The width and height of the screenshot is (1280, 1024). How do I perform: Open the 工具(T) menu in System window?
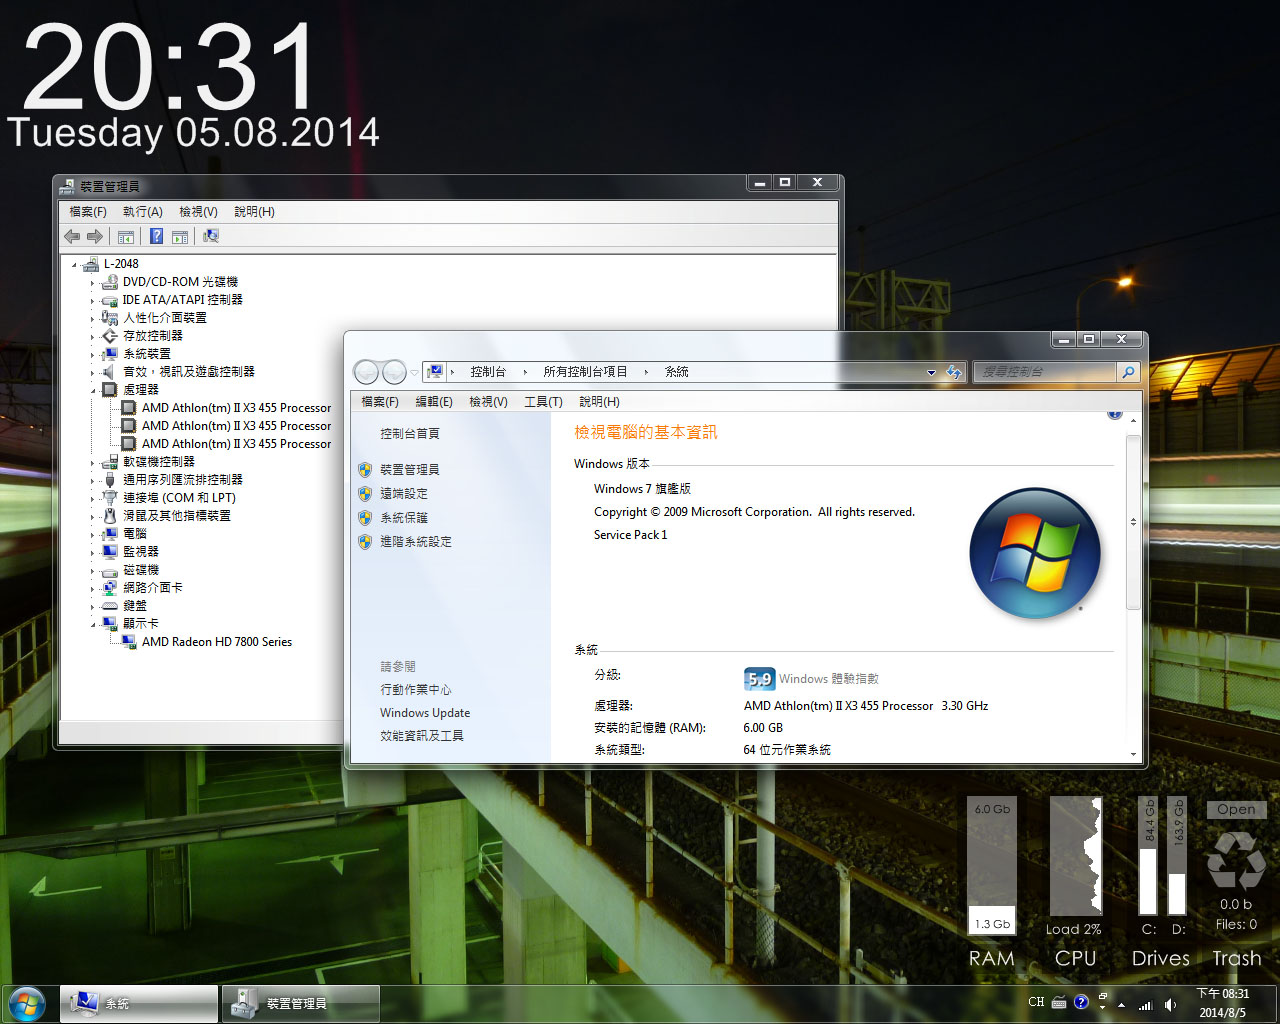[x=543, y=402]
